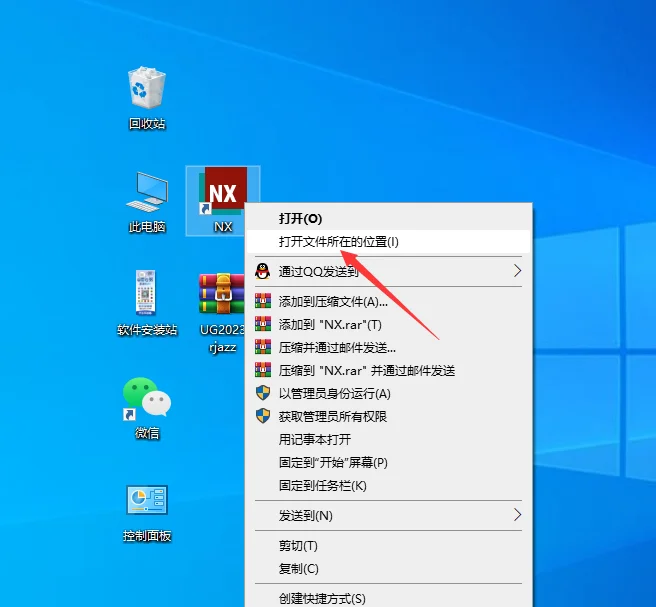
Task: Choose 添加到 "NX.rar"(T) menu entry
Action: pos(388,325)
